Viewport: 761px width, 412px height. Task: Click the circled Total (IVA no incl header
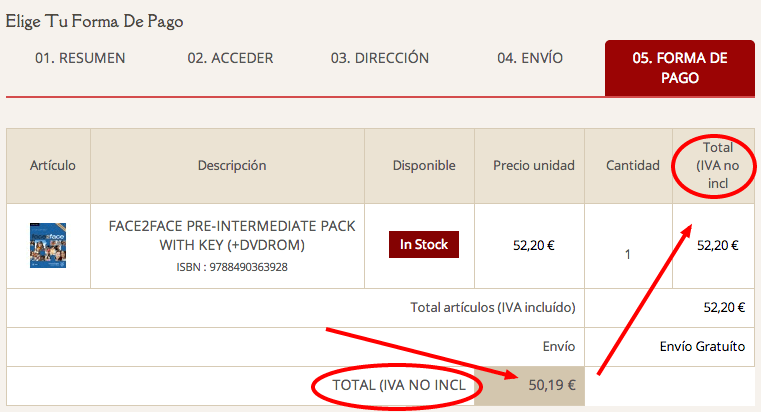(x=717, y=165)
